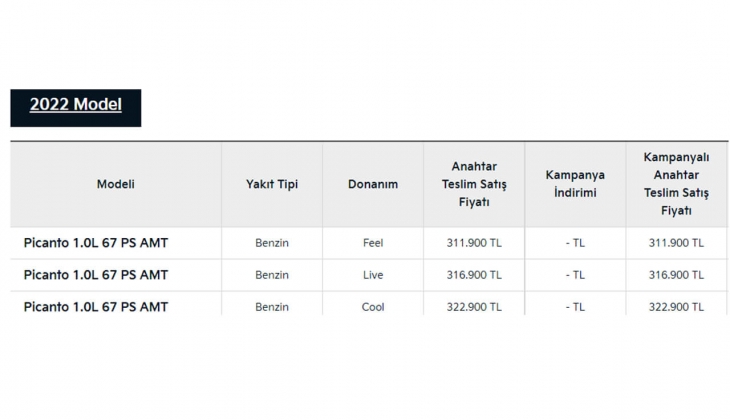Click the Feel row's campaign discount cell
Screen dimensions: 730x420
coord(575,243)
